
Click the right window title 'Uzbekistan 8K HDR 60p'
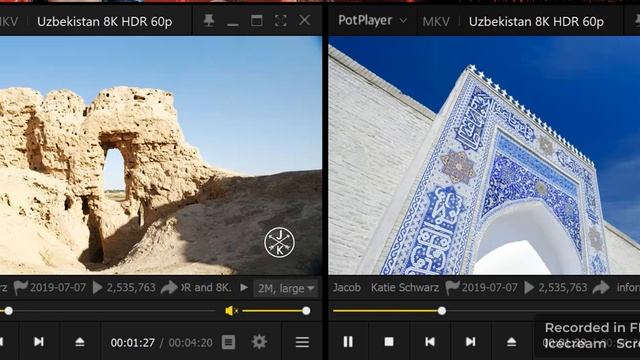point(536,22)
